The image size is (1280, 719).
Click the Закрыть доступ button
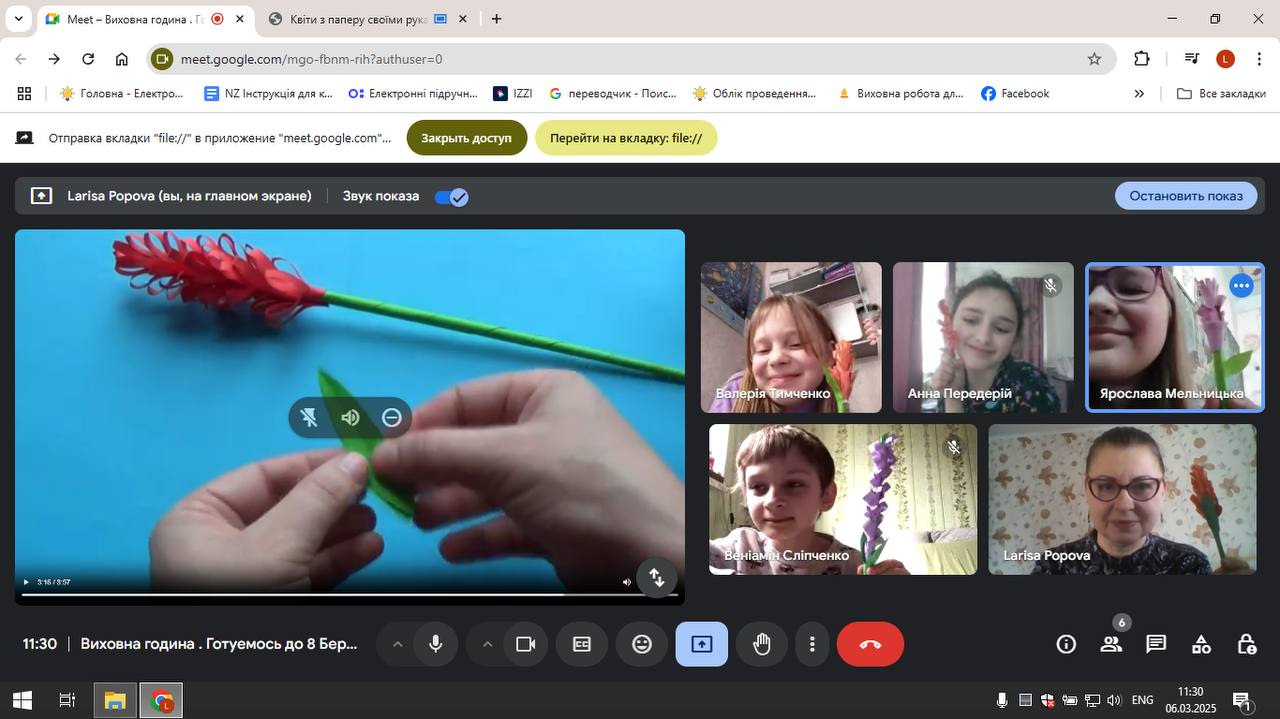tap(466, 138)
